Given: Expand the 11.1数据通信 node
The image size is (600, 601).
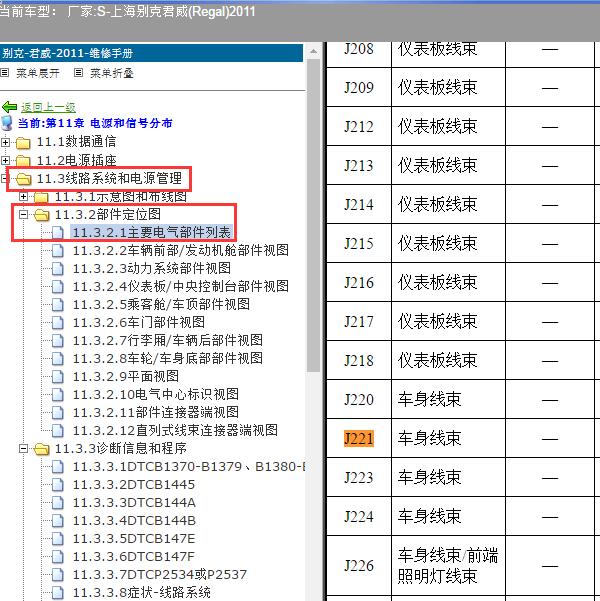Looking at the screenshot, I should (x=5, y=142).
